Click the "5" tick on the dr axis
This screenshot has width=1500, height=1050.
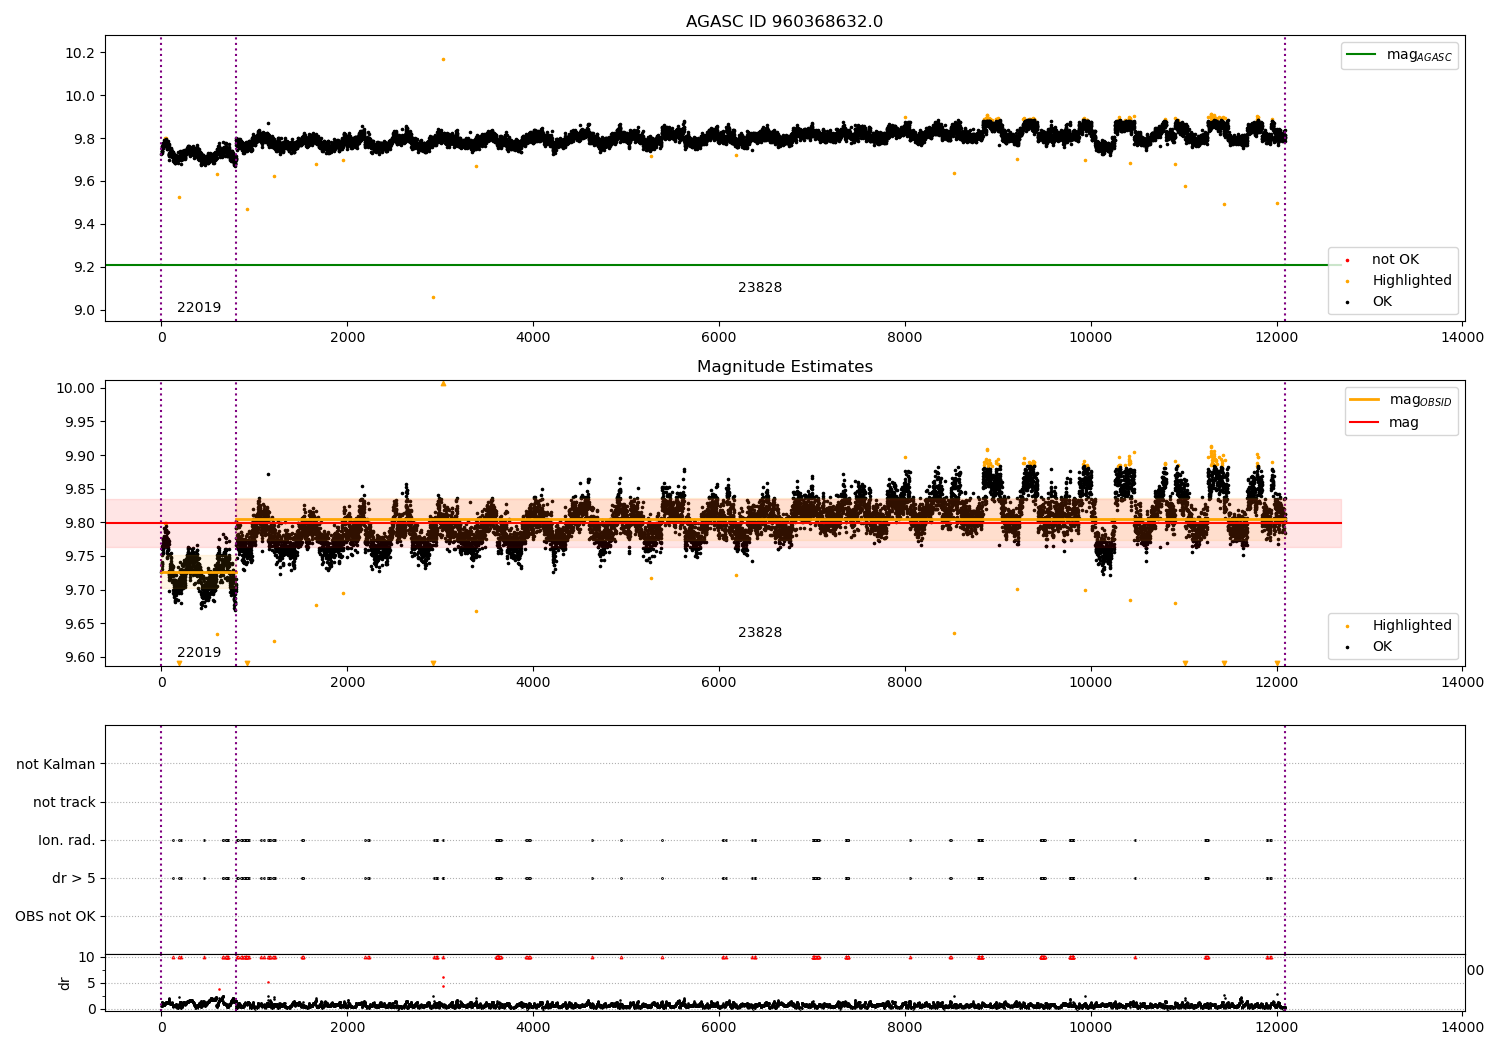pyautogui.click(x=91, y=983)
